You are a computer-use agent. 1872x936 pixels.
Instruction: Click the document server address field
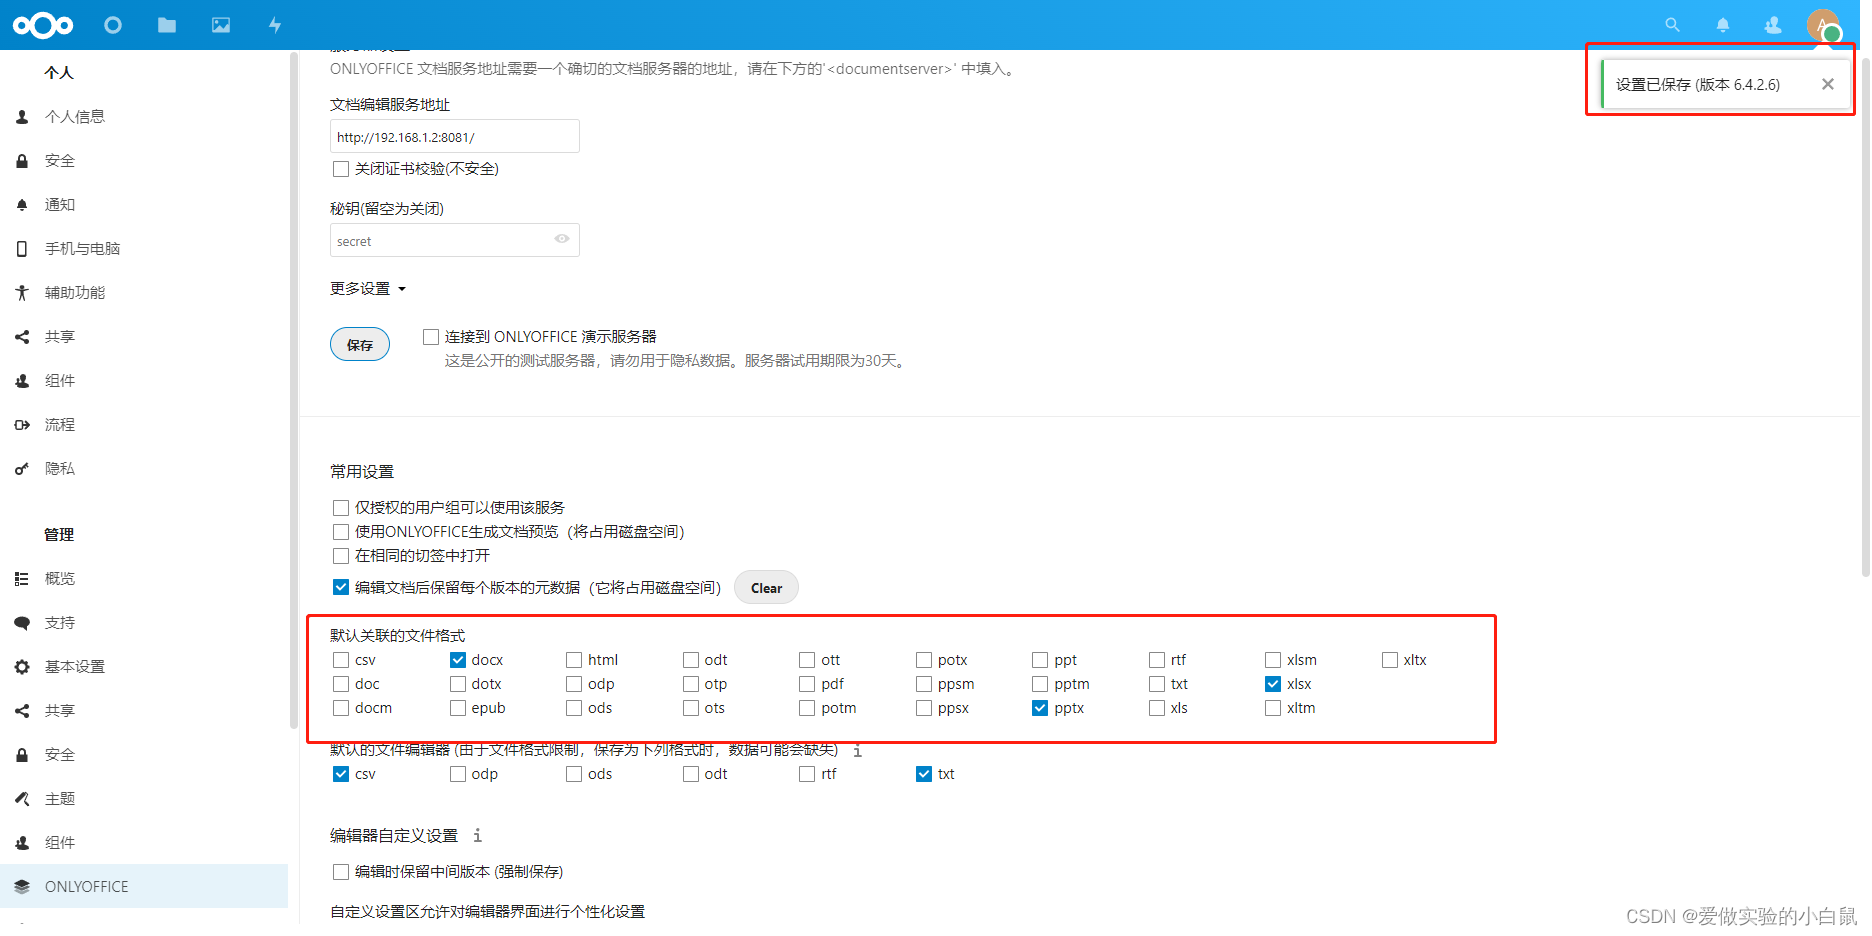(x=455, y=137)
